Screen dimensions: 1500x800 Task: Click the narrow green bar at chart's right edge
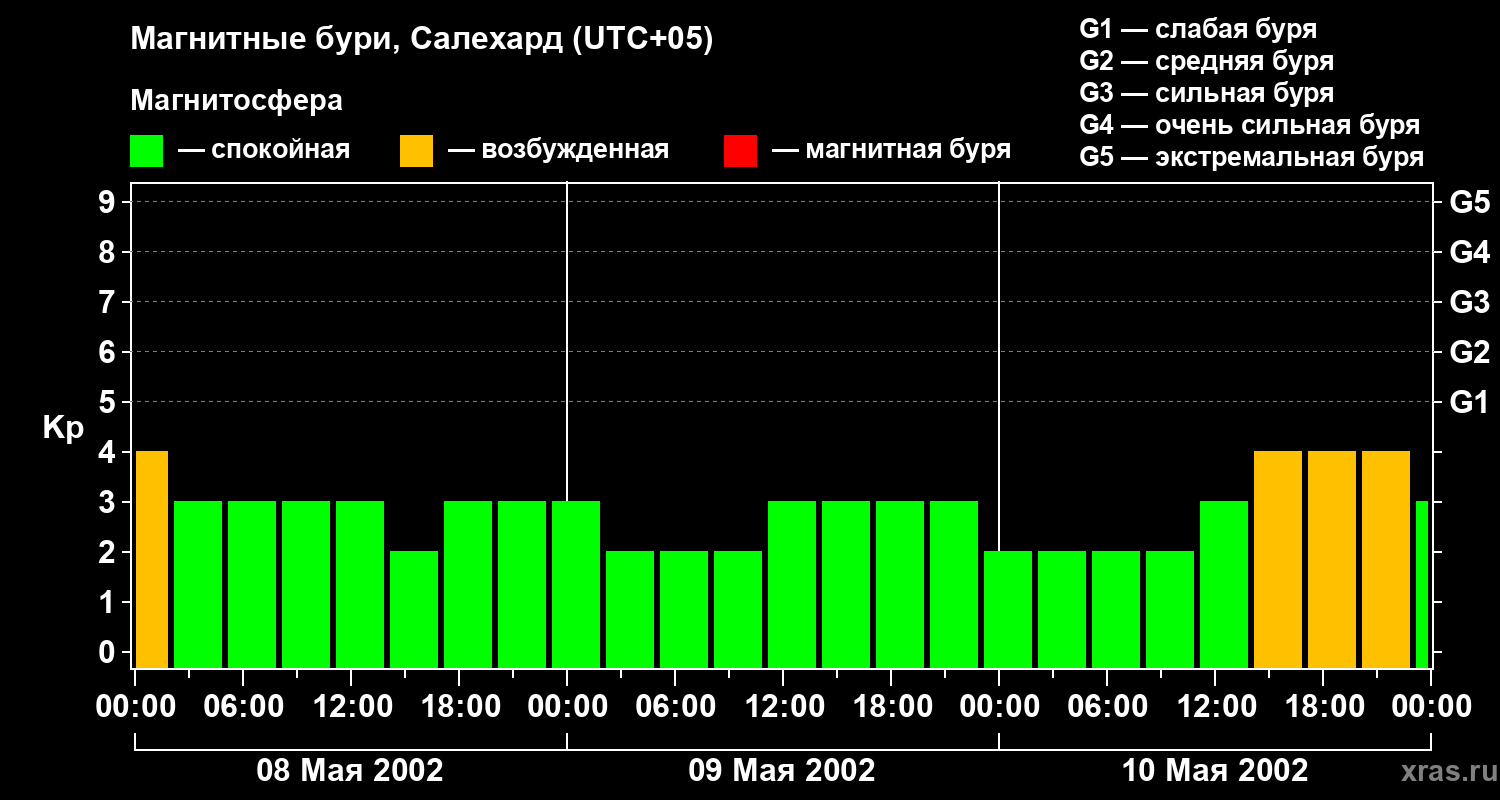tap(1422, 585)
